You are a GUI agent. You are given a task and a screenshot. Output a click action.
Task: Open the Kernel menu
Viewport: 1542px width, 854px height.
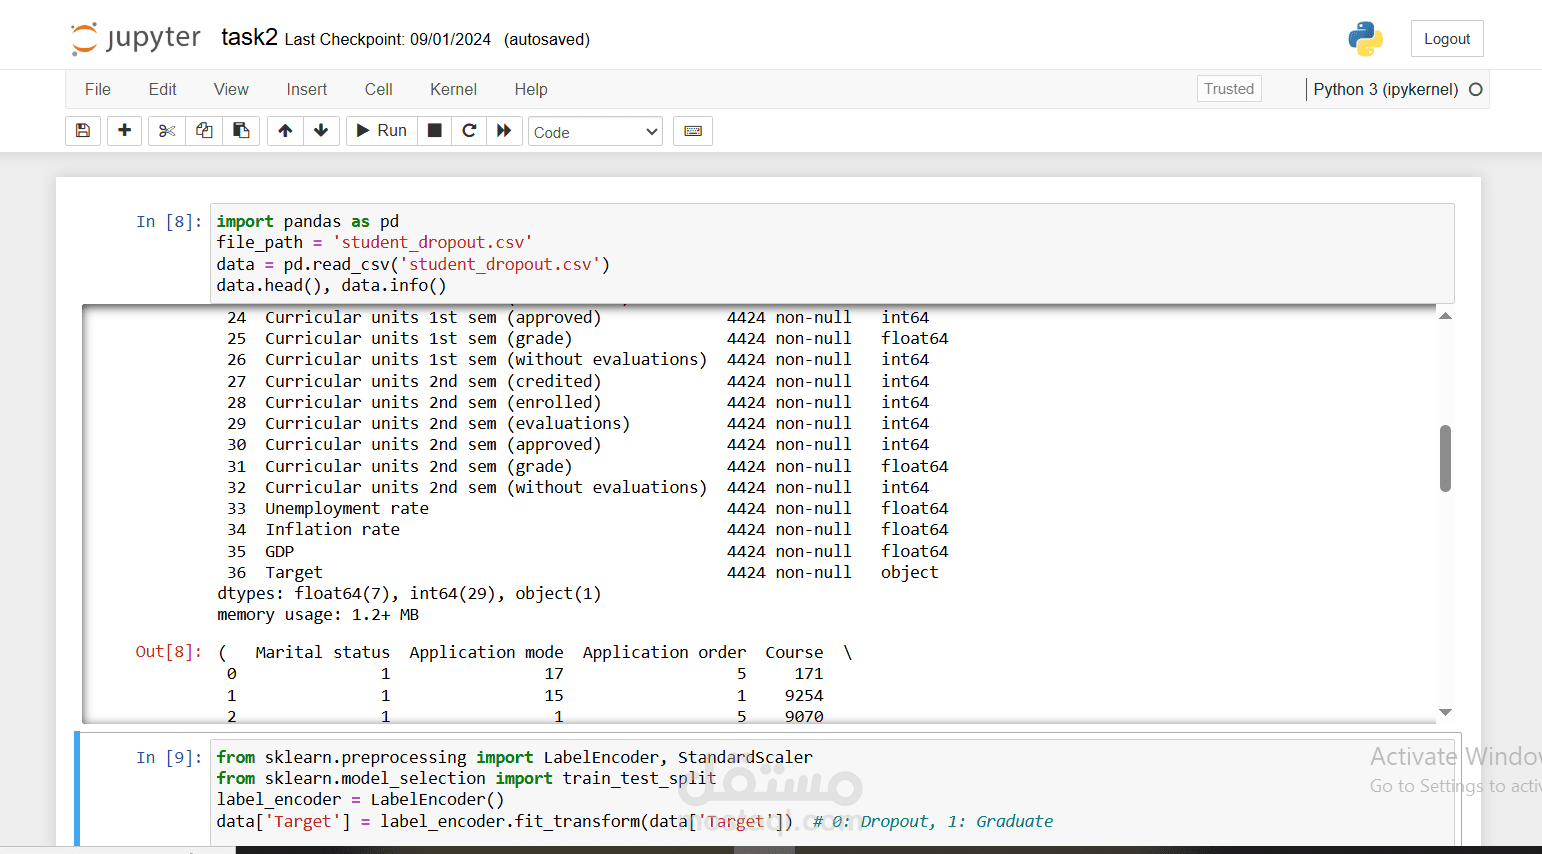point(453,89)
